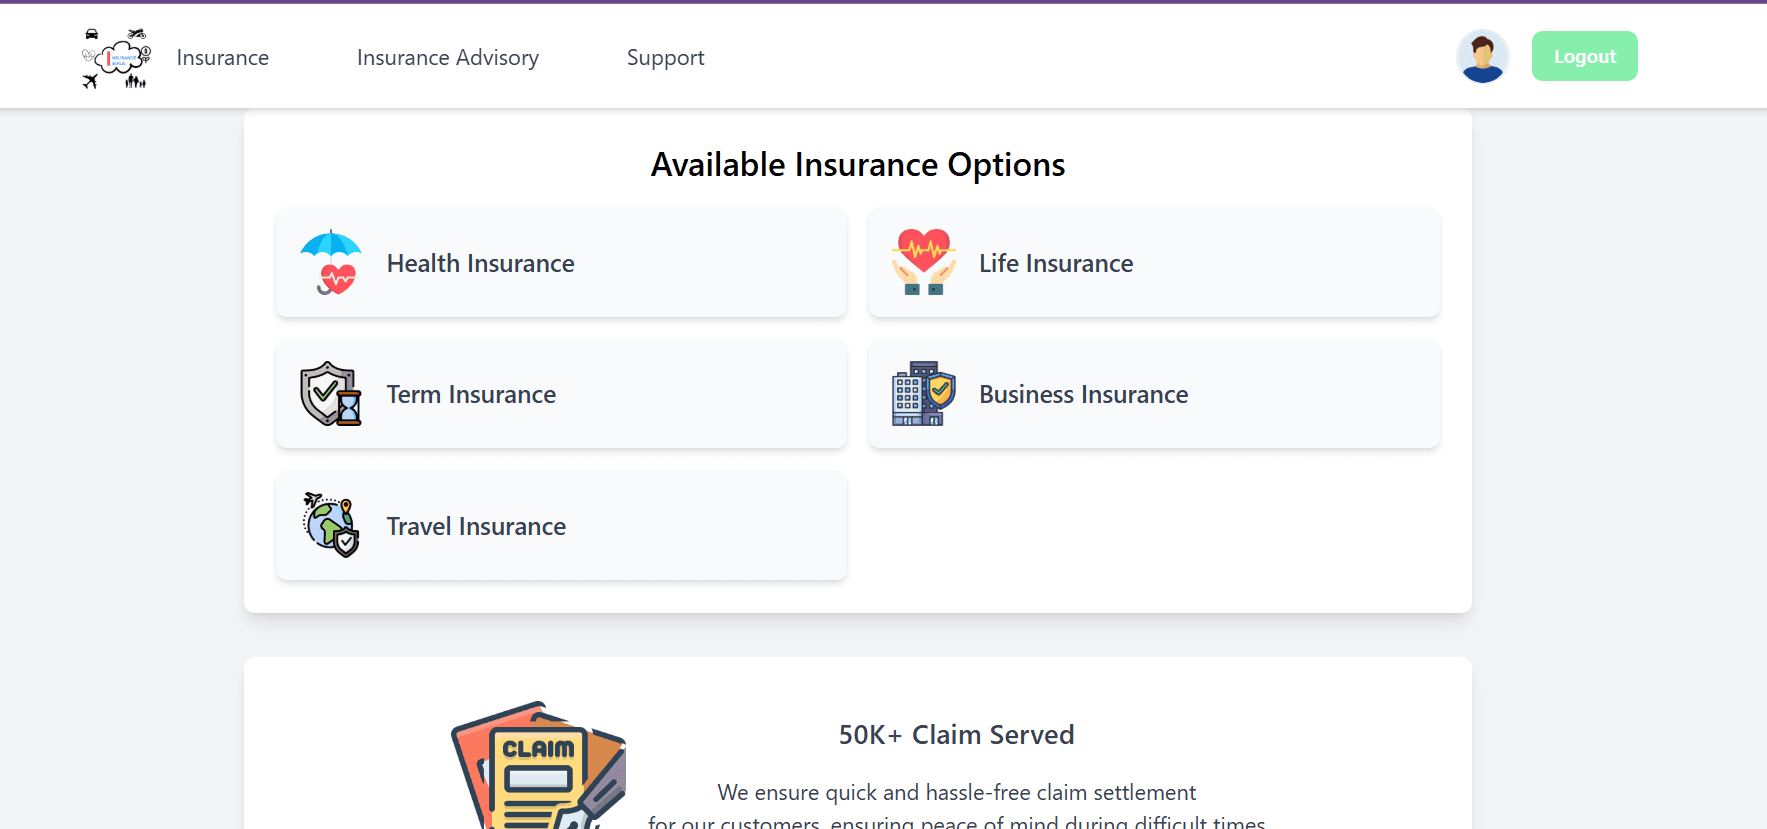The image size is (1767, 829).
Task: Open the user profile avatar
Action: click(1482, 57)
